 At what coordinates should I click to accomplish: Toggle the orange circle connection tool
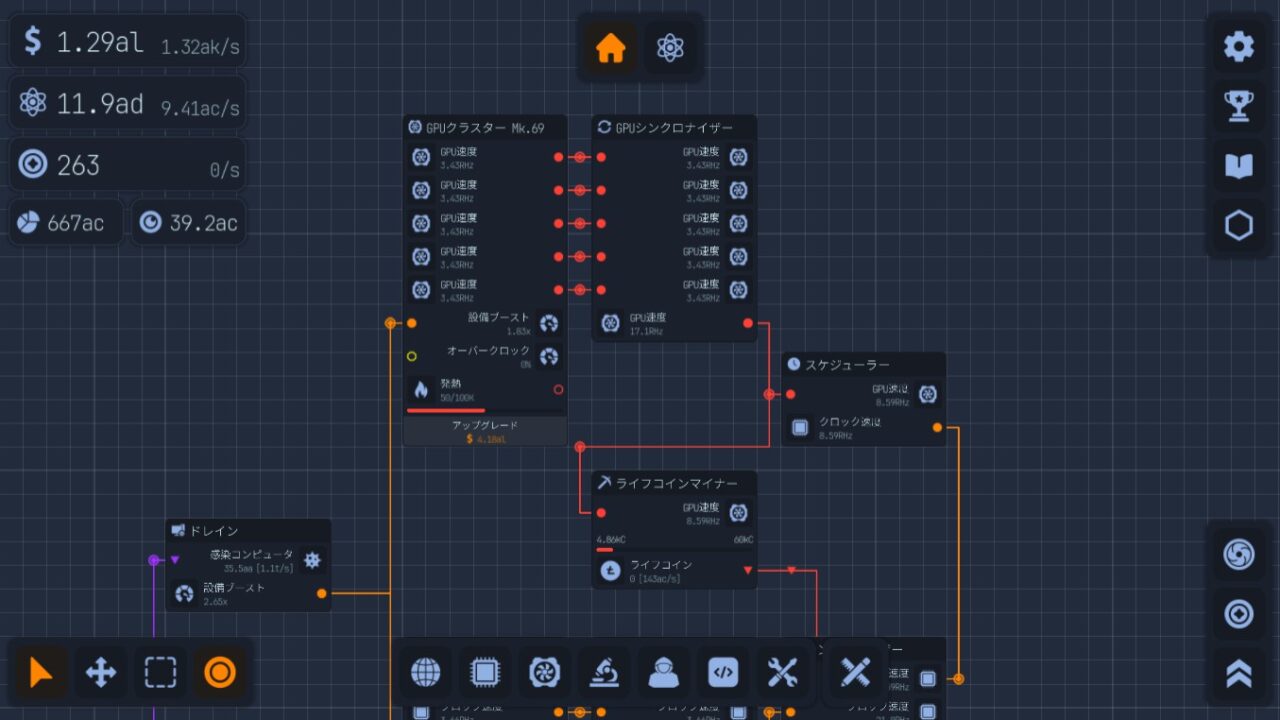tap(220, 673)
